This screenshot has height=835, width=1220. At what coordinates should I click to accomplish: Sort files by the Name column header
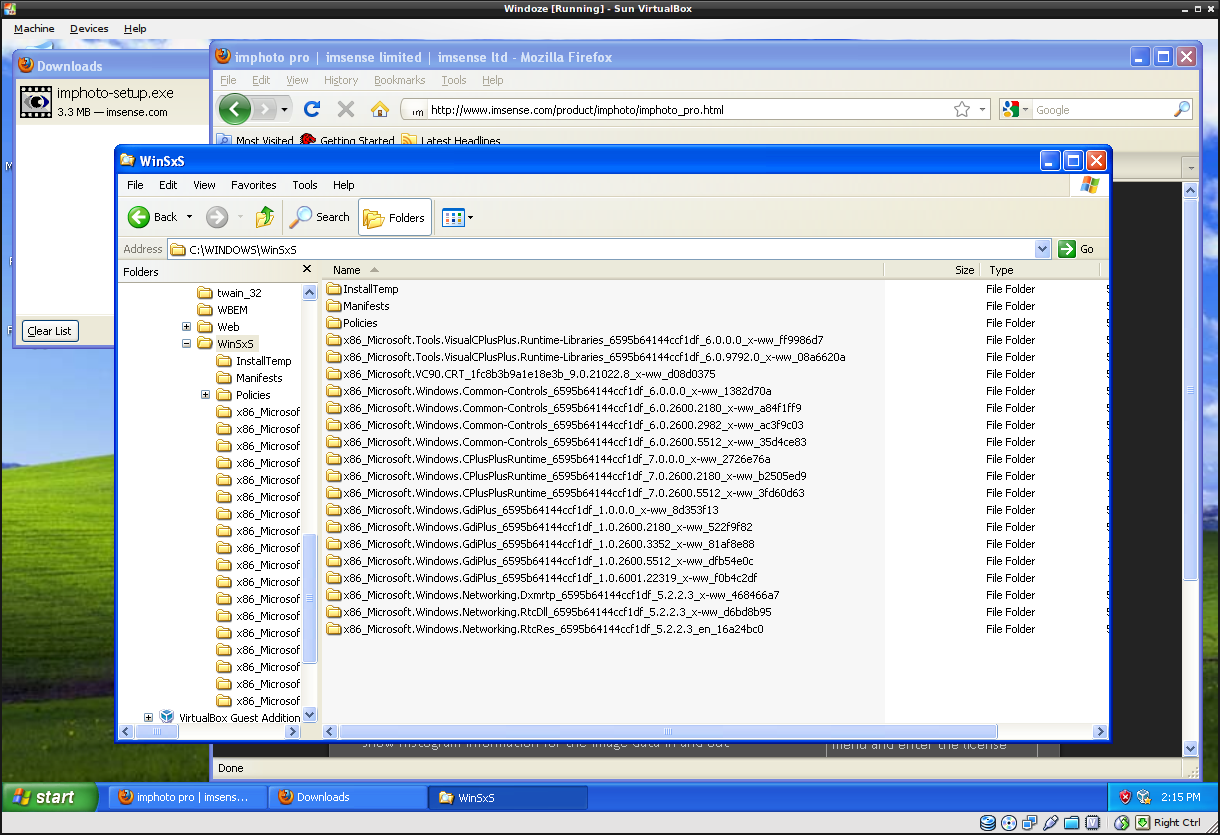604,270
